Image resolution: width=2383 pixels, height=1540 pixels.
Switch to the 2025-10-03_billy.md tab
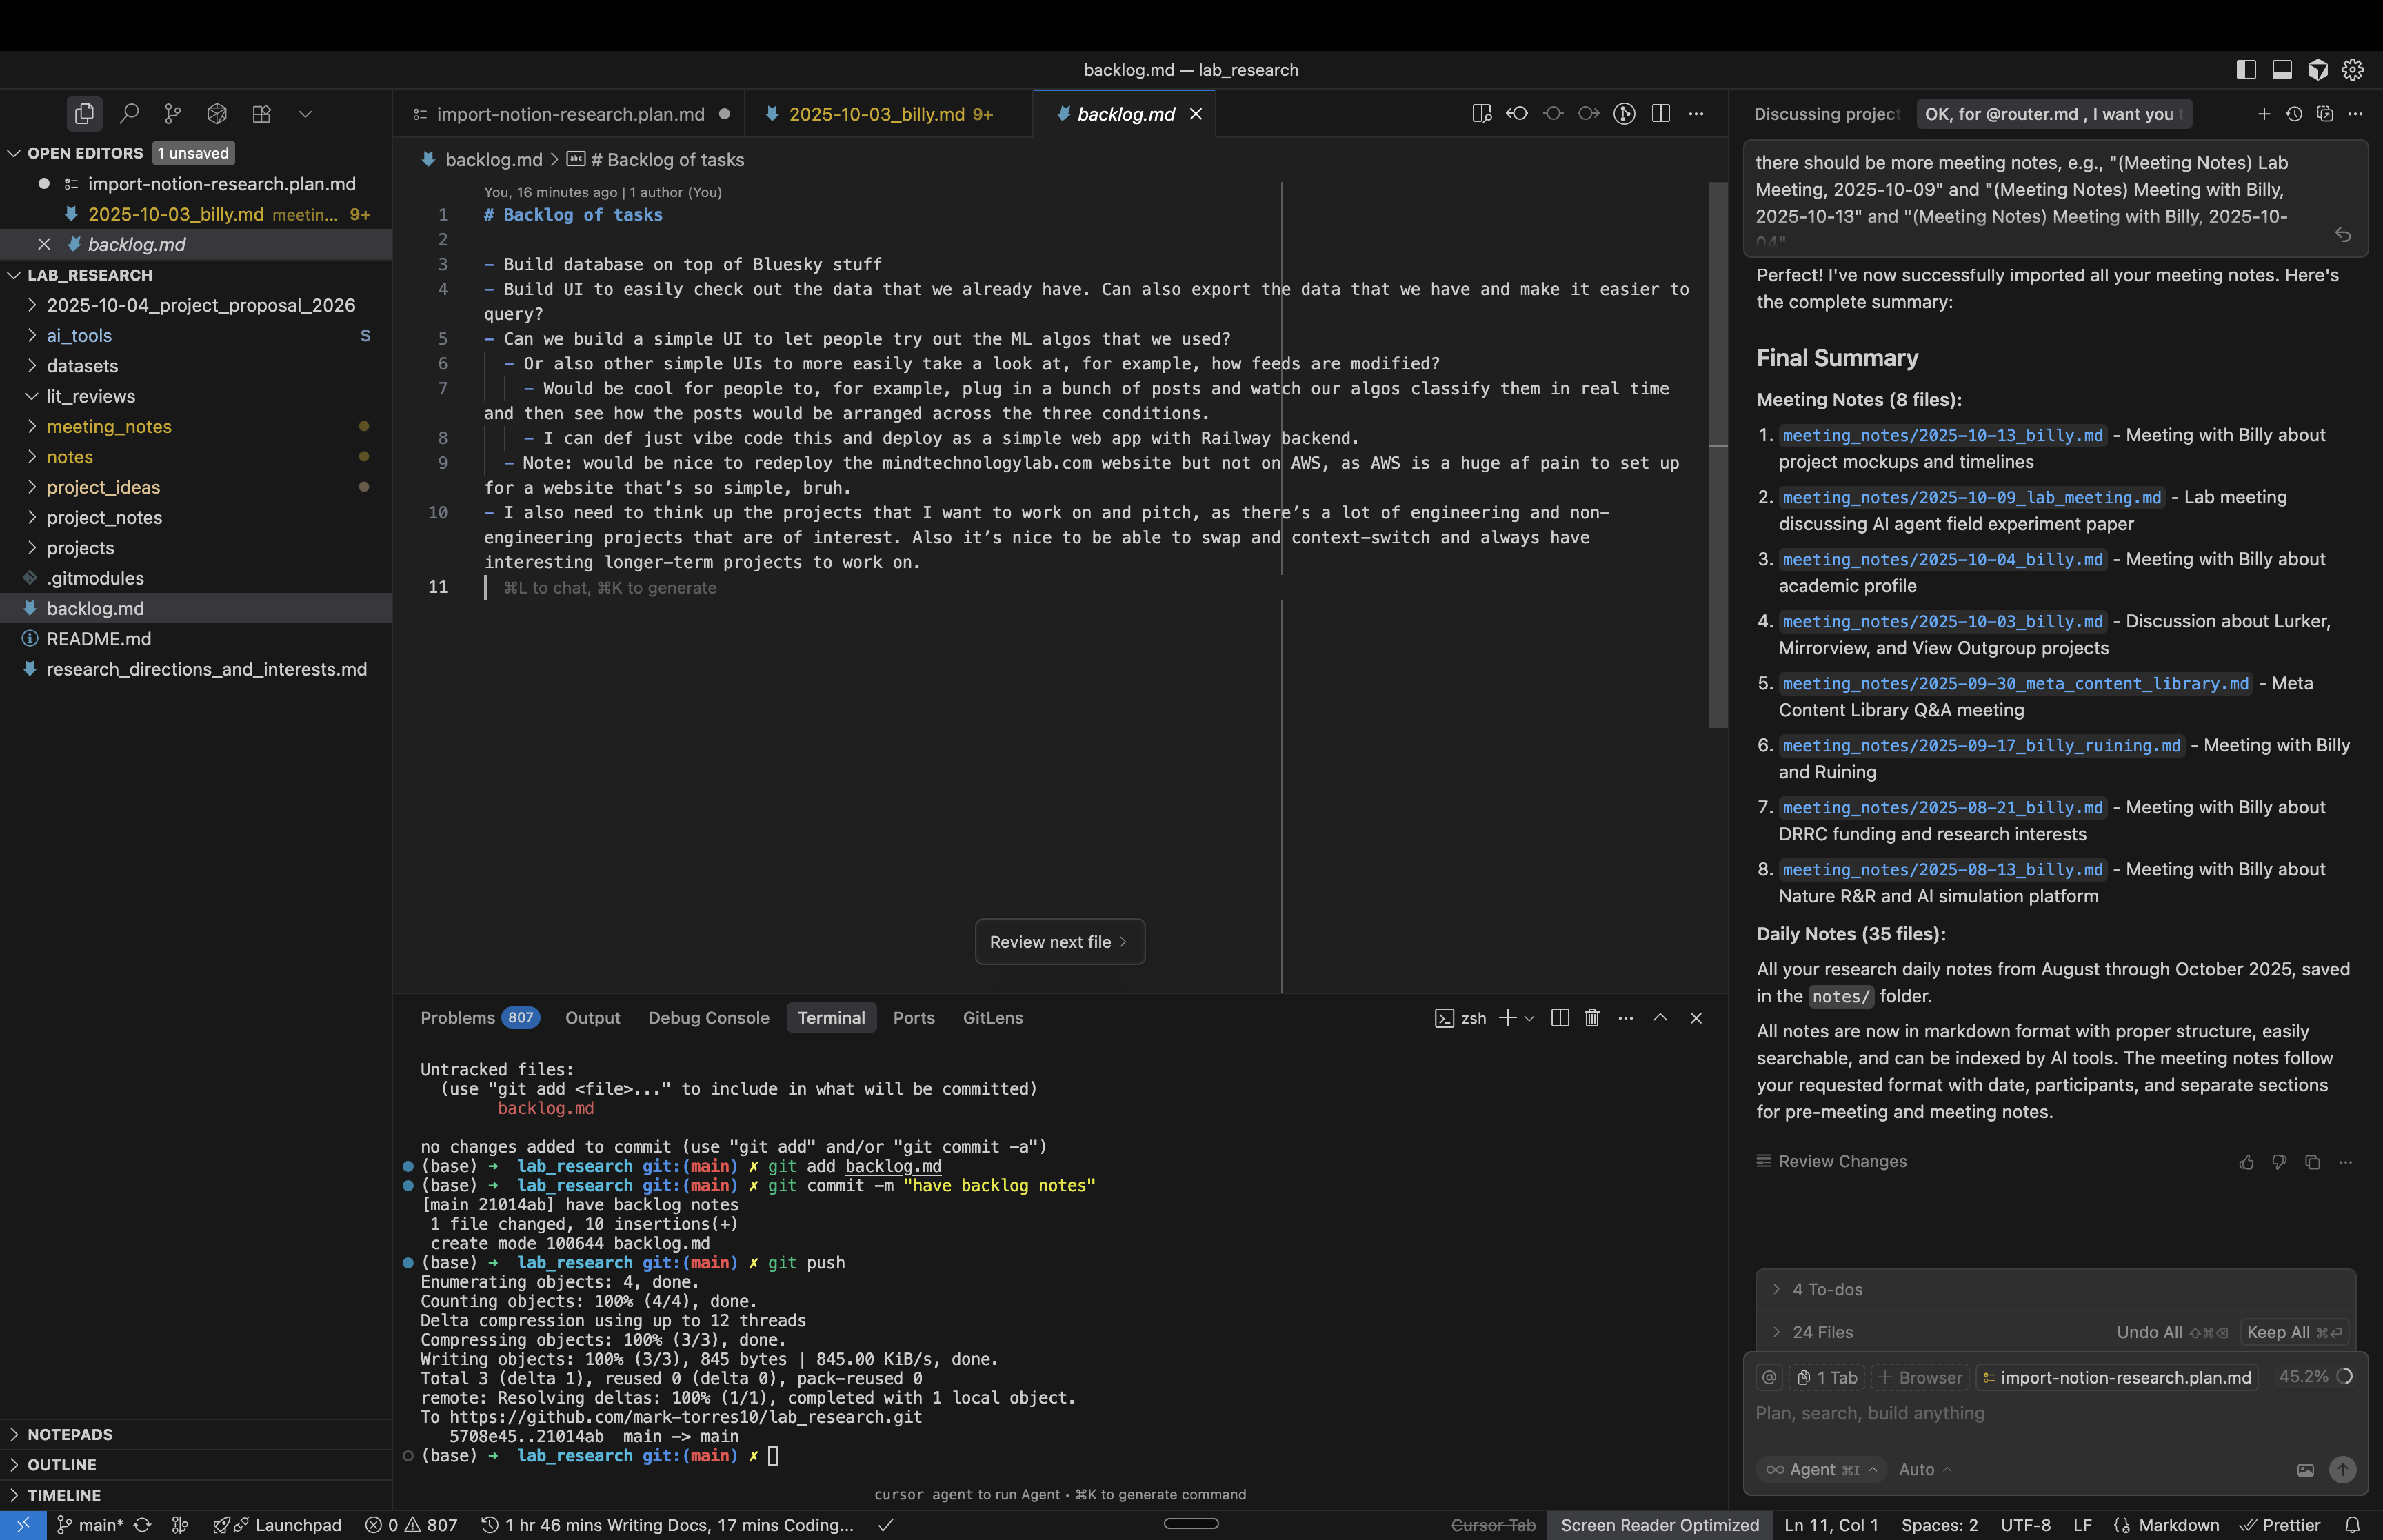click(x=877, y=114)
